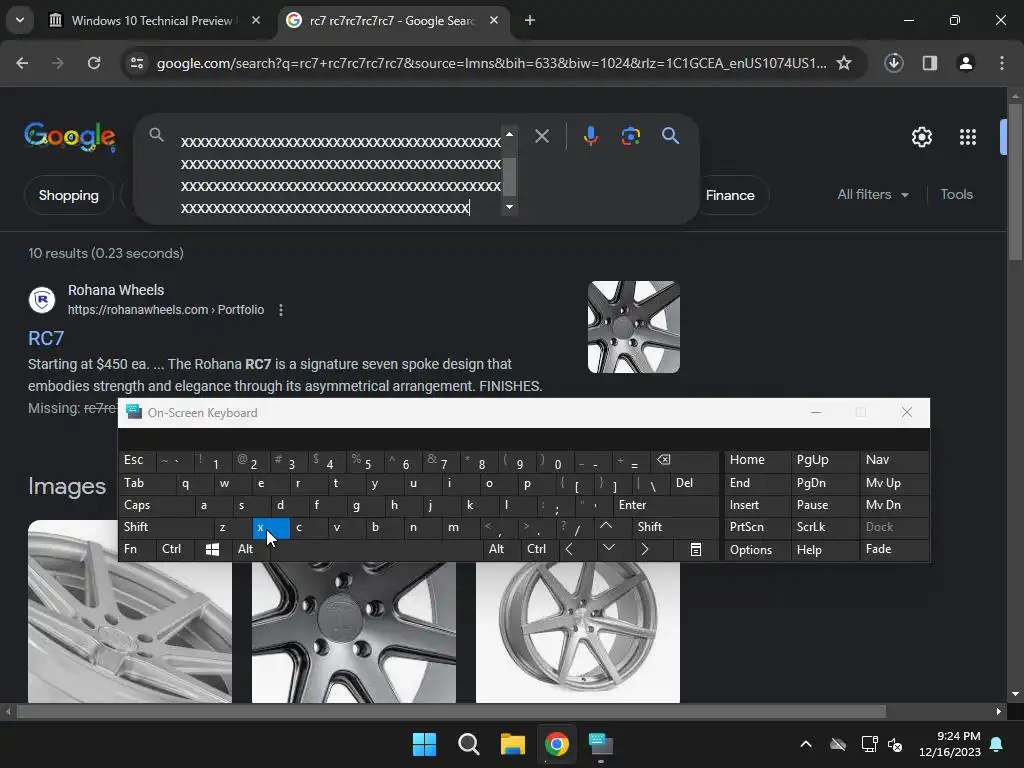Click the Windows key on On-Screen Keyboard
The height and width of the screenshot is (768, 1024).
point(212,550)
